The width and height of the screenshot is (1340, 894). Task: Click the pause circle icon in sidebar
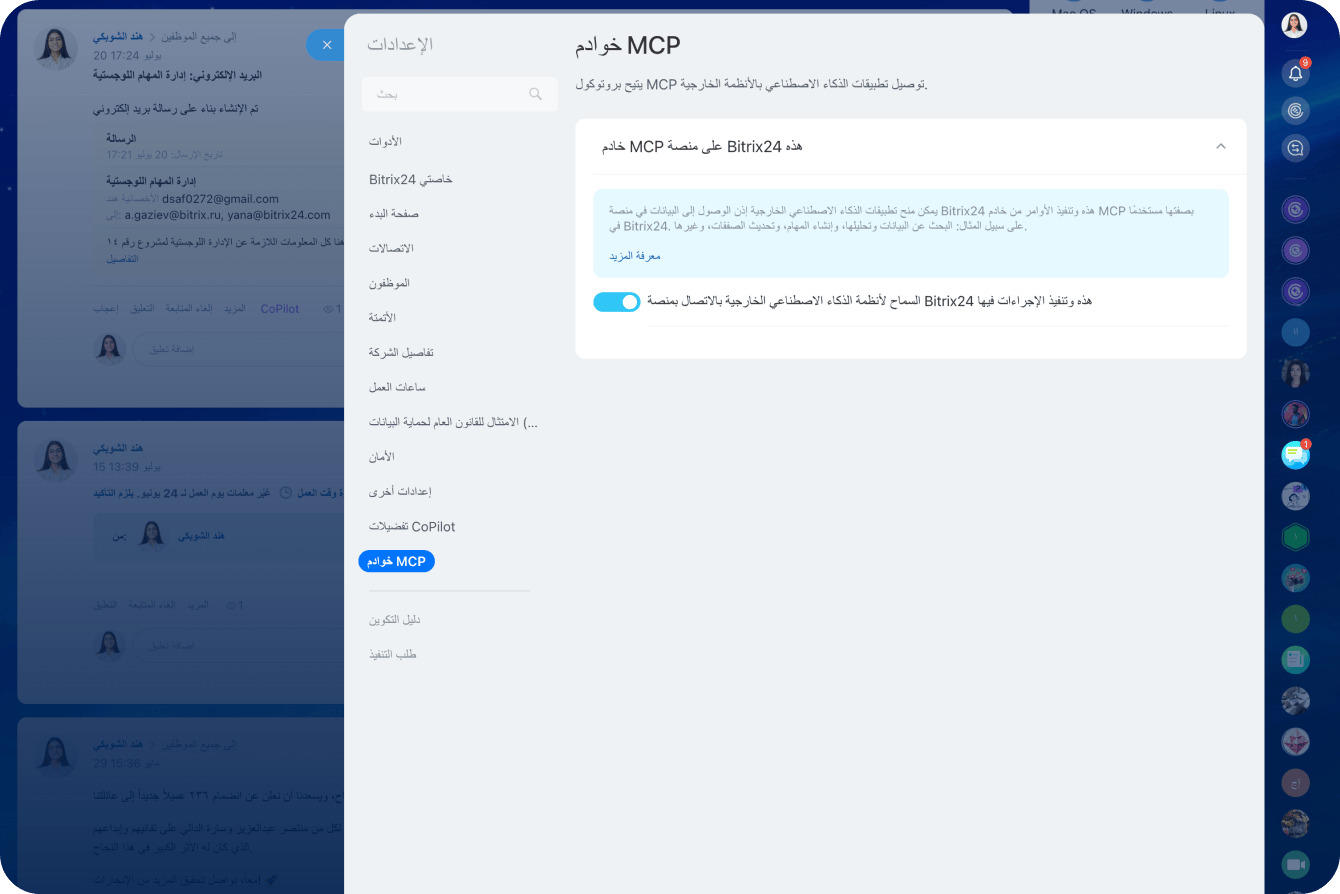coord(1295,332)
